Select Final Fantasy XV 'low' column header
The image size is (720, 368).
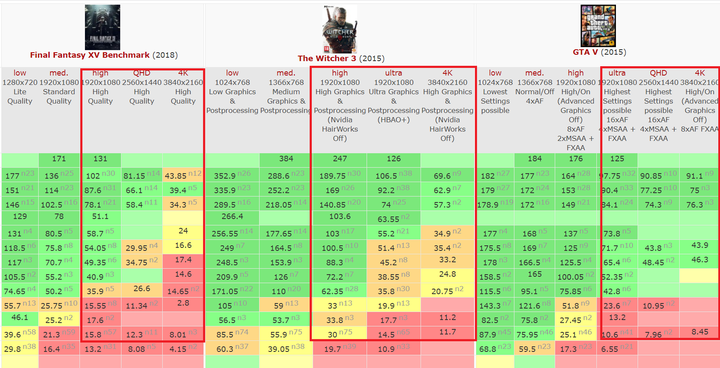(20, 73)
